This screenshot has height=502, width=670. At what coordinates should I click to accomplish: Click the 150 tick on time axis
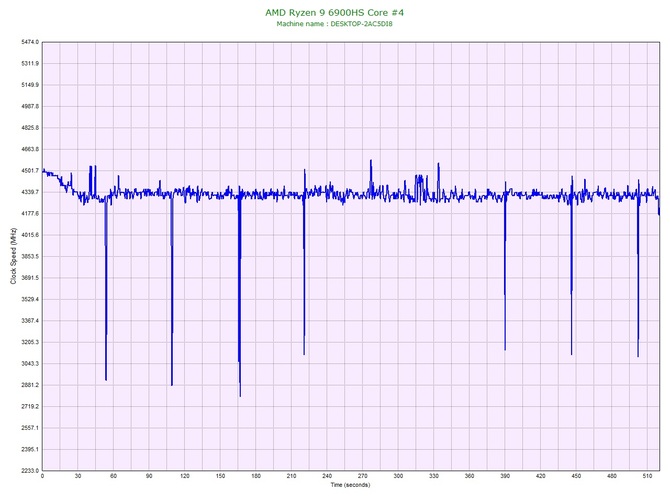click(220, 476)
